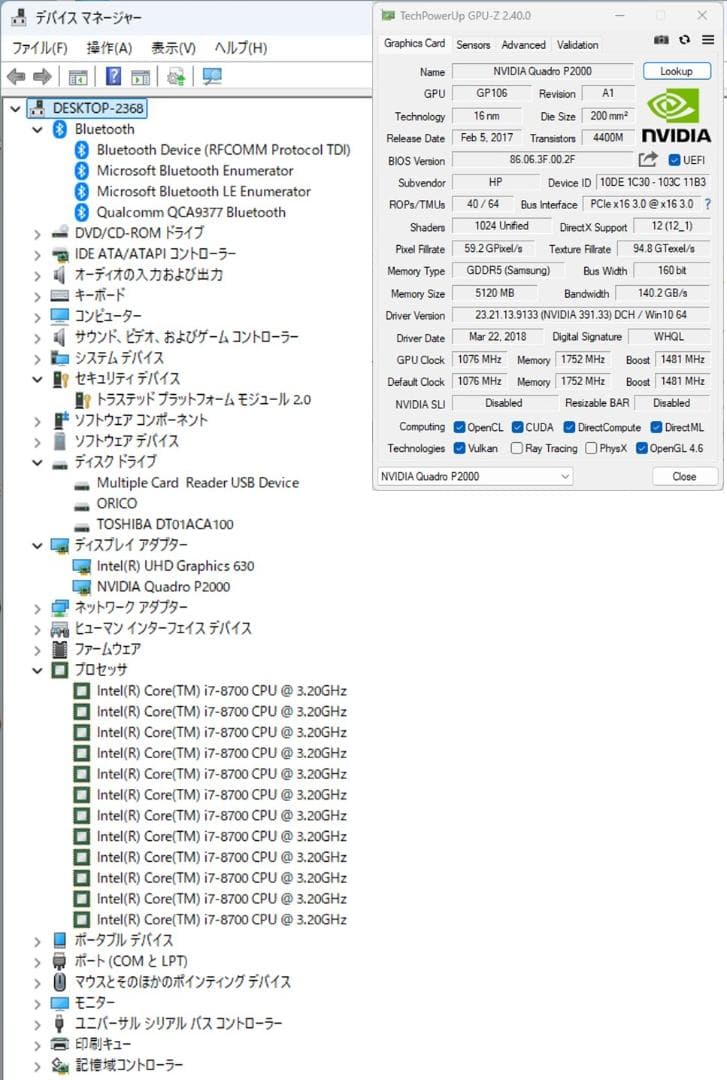
Task: Select Qualcomm QCA9377 Bluetooth device icon
Action: click(82, 212)
